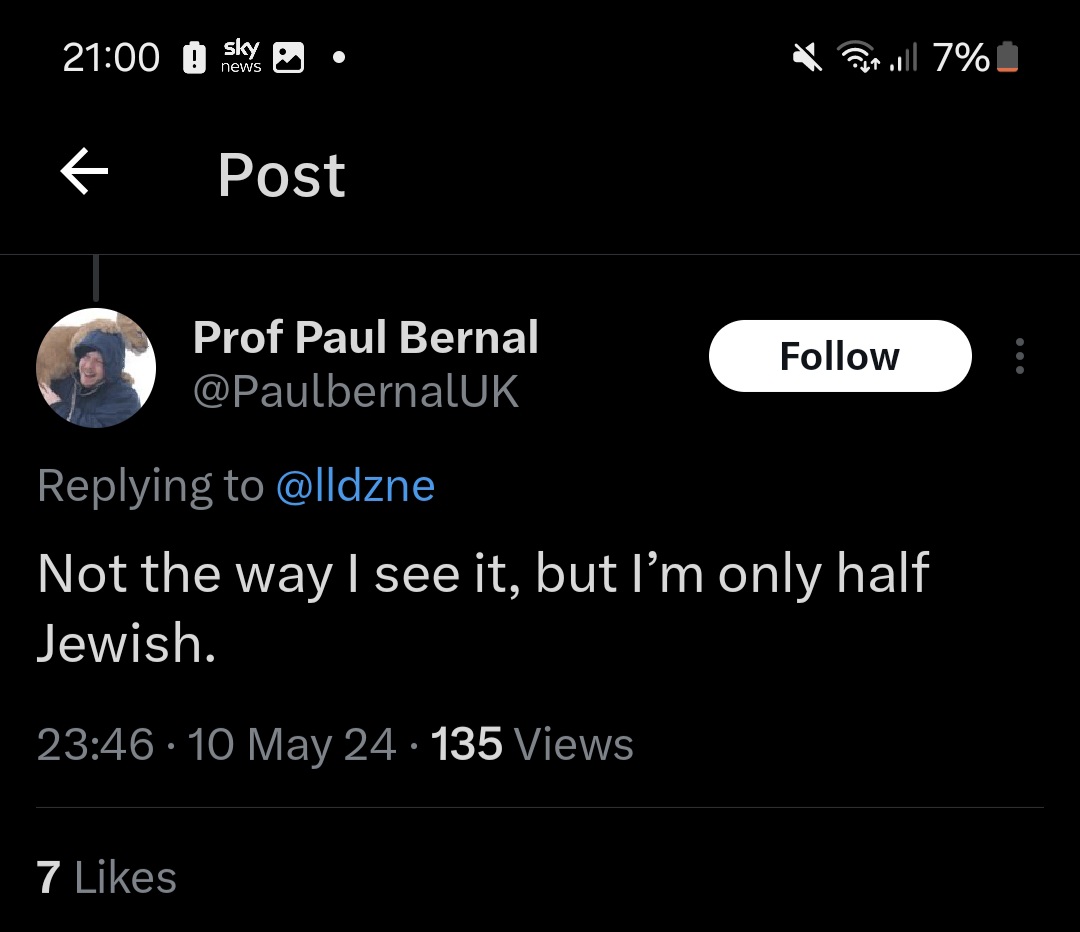Tap the battery warning icon in status bar
The width and height of the screenshot is (1080, 932).
(196, 57)
